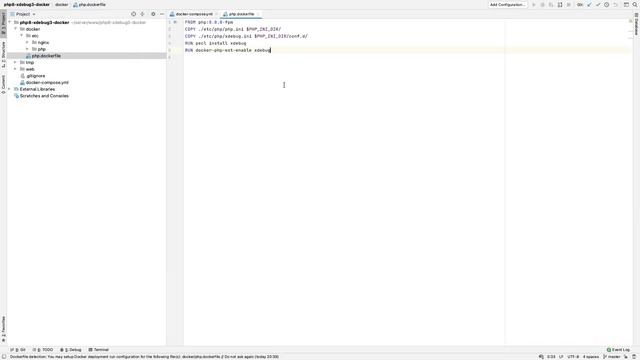This screenshot has height=360, width=640.
Task: Click the run gutter icon on line 1
Action: pos(176,22)
